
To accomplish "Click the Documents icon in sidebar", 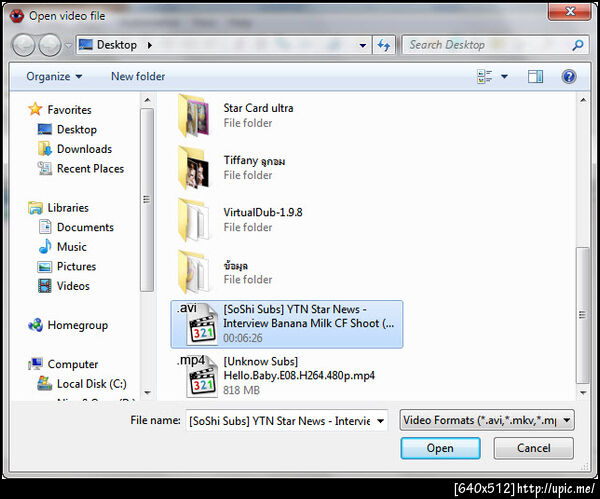I will point(45,227).
